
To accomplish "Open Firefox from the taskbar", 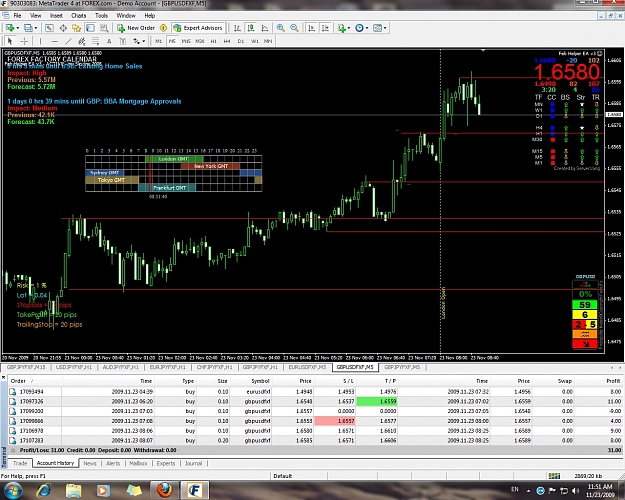I will pos(164,490).
